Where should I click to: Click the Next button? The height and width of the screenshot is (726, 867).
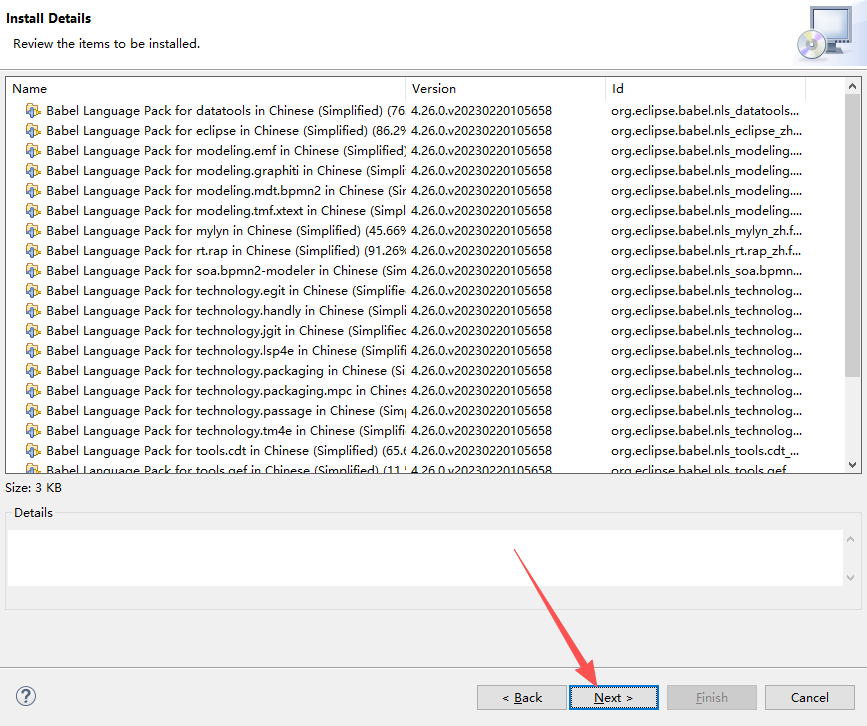point(614,698)
